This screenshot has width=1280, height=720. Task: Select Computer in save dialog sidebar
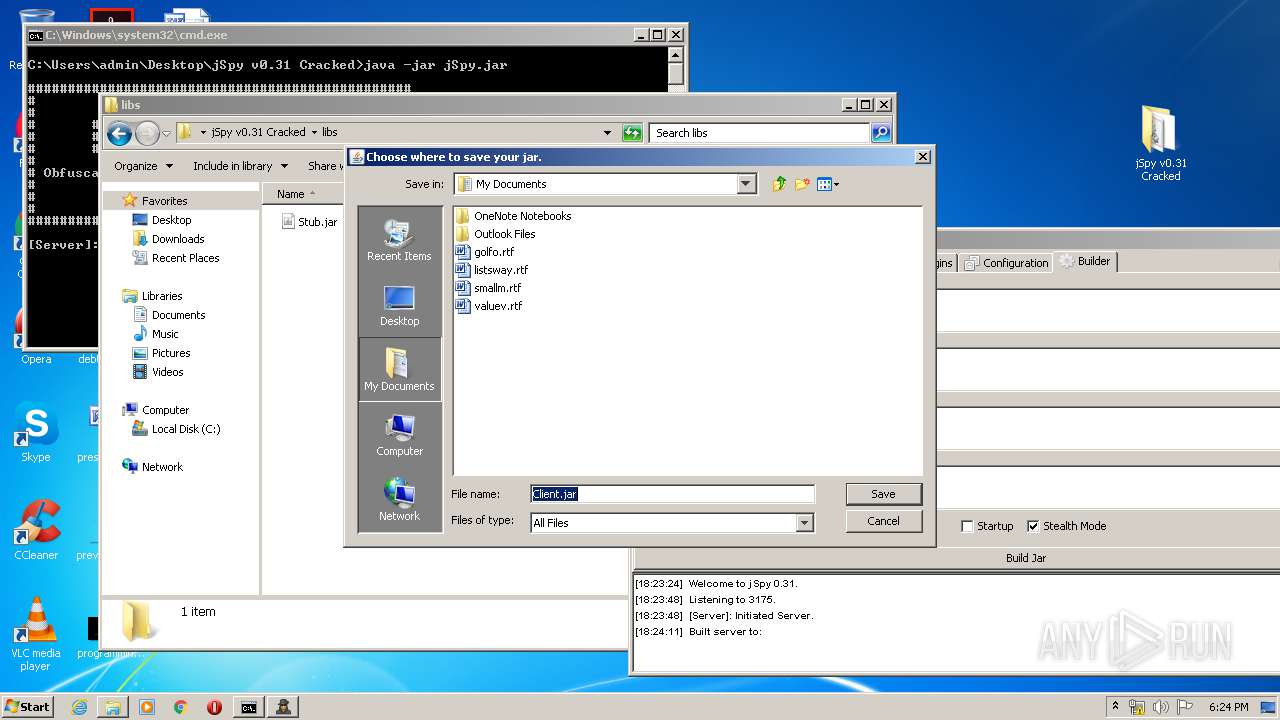(x=399, y=435)
